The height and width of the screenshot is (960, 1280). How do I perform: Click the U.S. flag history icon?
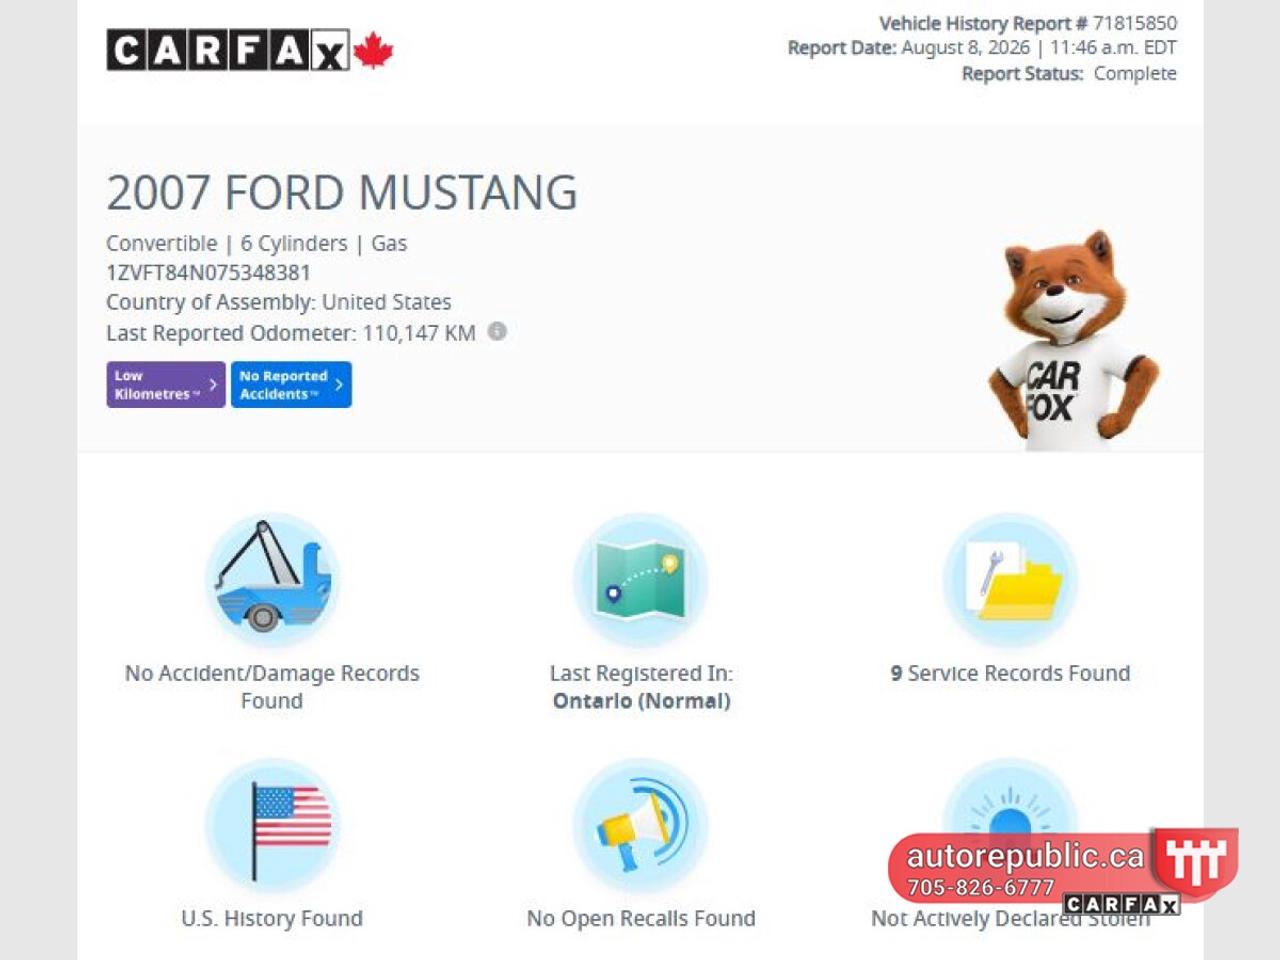(x=272, y=826)
